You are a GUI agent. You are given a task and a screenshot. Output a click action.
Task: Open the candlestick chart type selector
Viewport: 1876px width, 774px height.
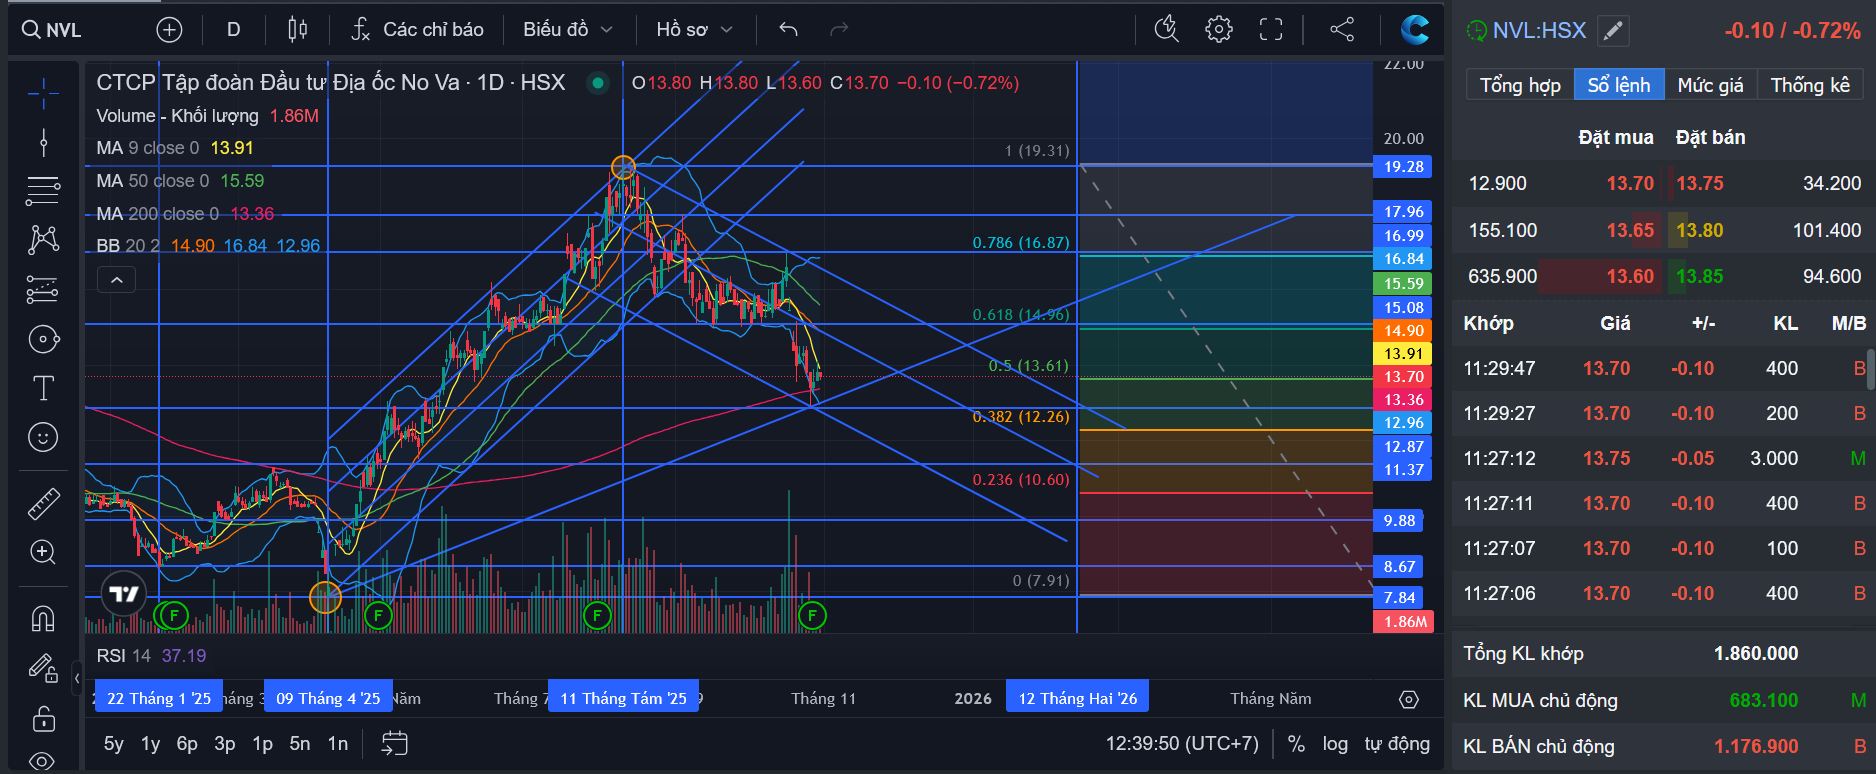(x=297, y=30)
